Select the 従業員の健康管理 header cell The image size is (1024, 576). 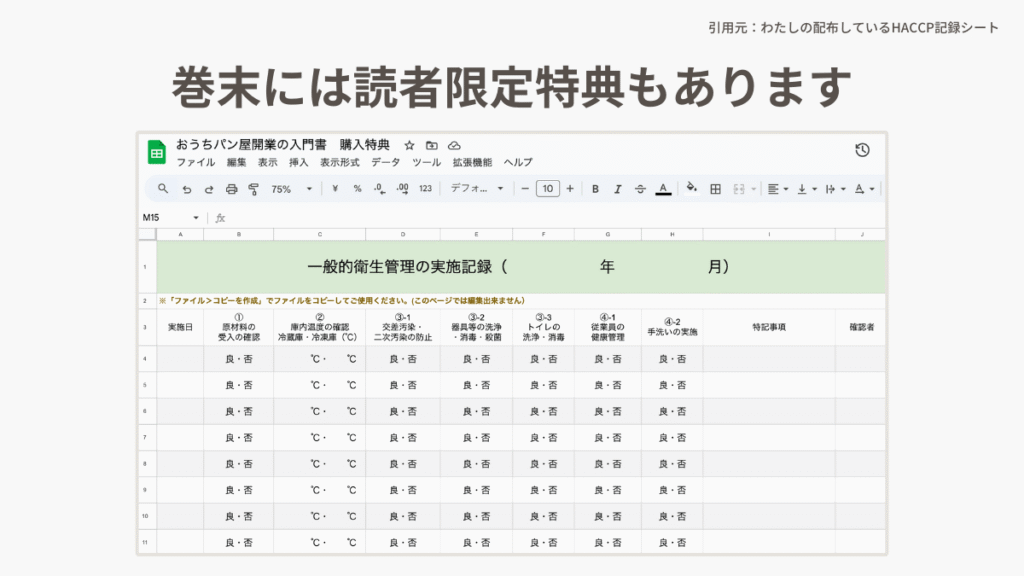607,327
